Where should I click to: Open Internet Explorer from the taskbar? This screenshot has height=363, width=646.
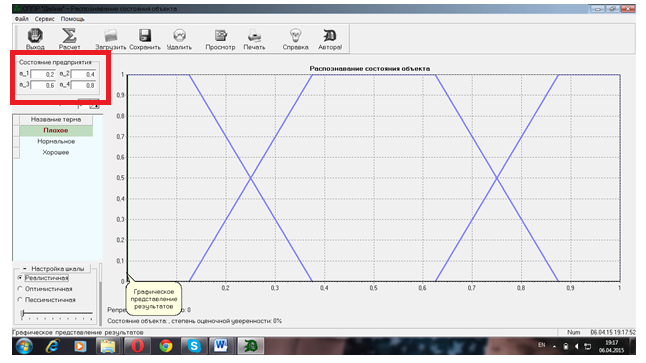pyautogui.click(x=52, y=346)
